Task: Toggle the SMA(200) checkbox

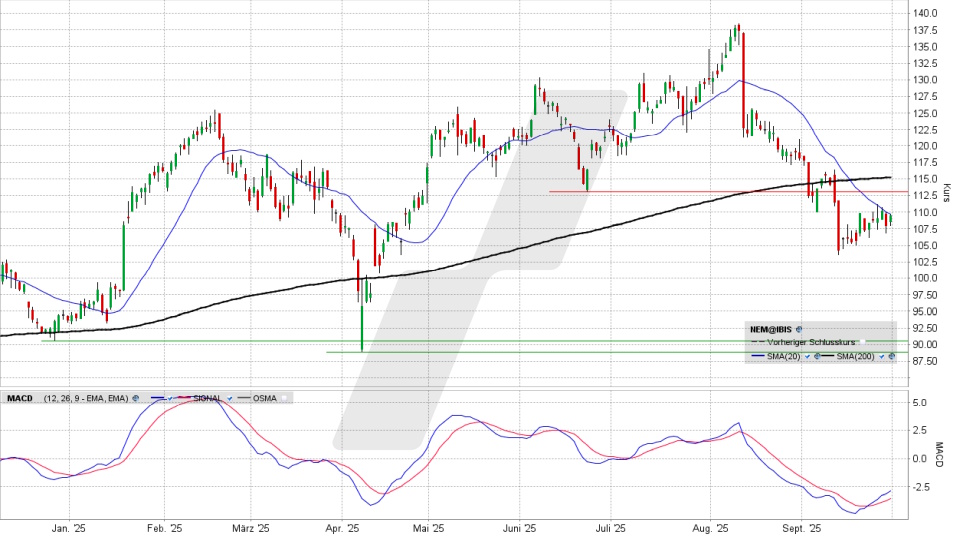Action: click(881, 356)
